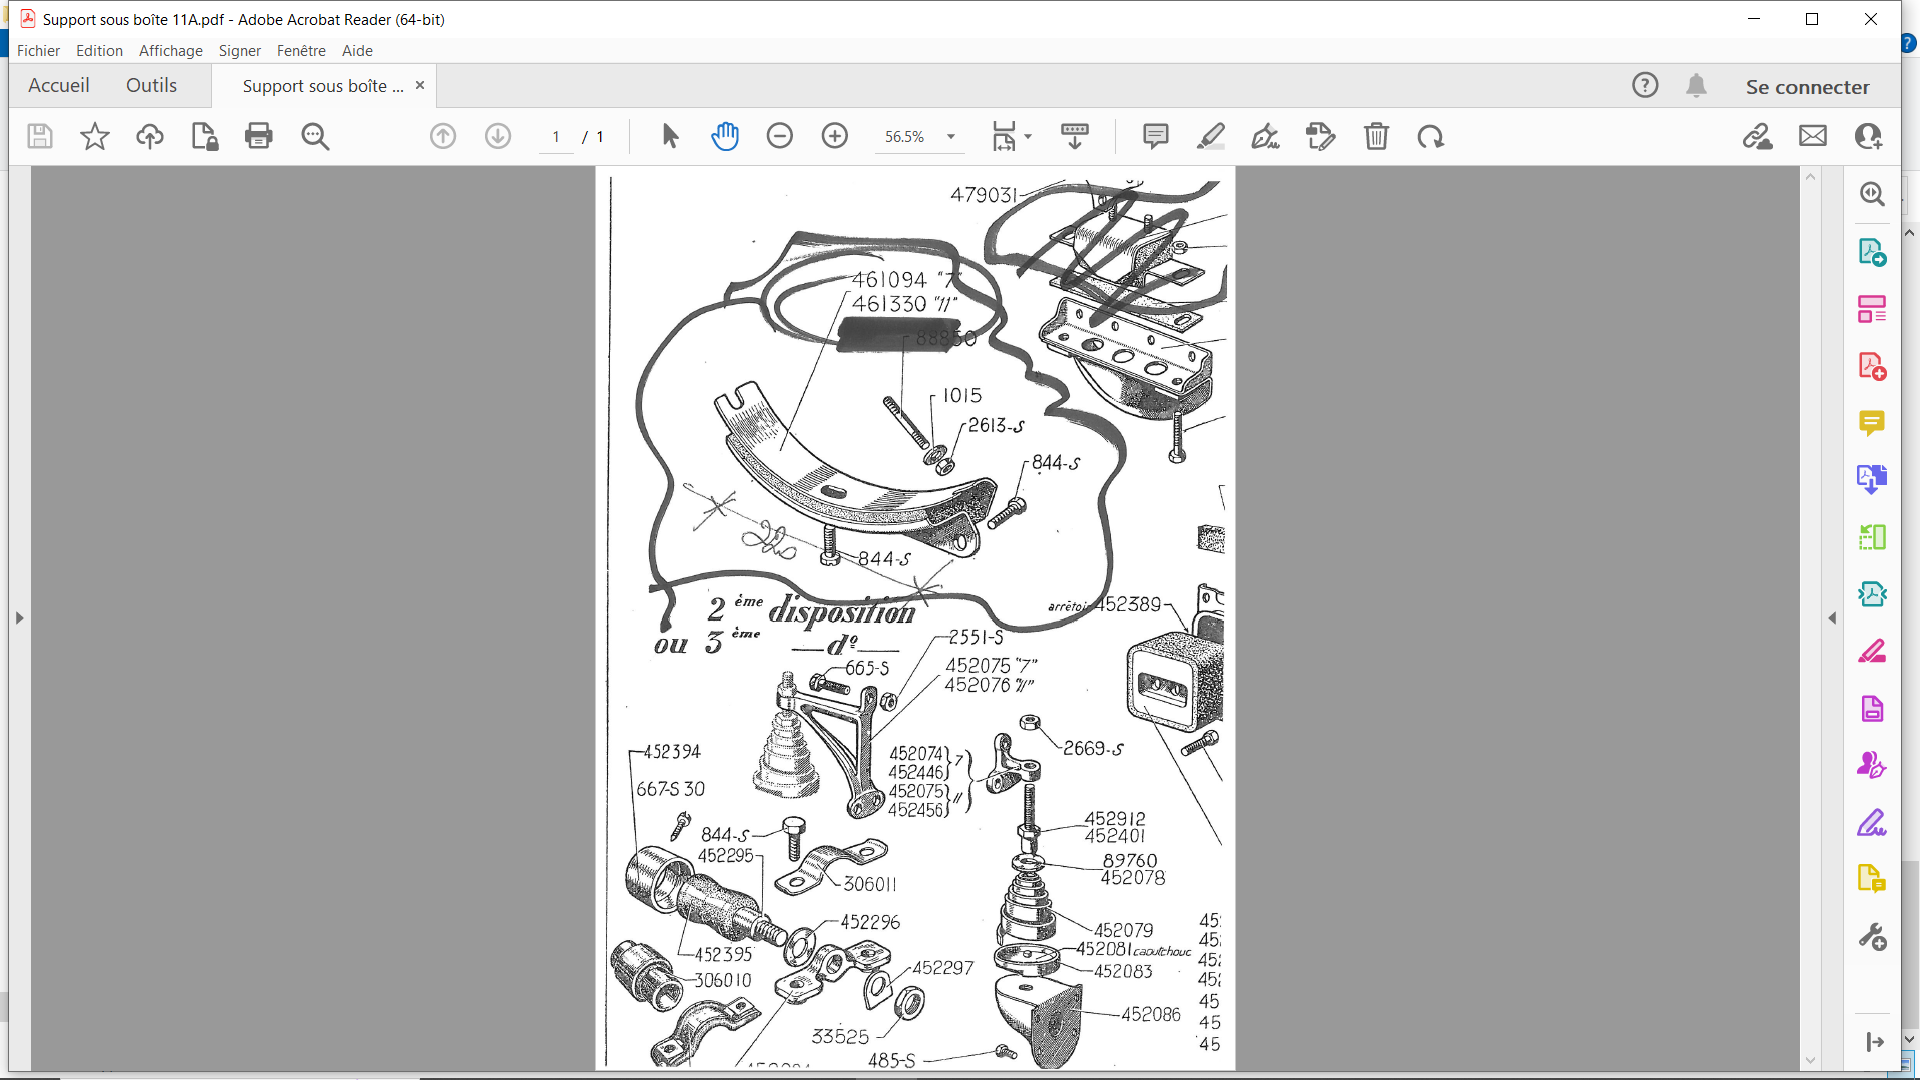
Task: Open the protect file icon
Action: tap(204, 136)
